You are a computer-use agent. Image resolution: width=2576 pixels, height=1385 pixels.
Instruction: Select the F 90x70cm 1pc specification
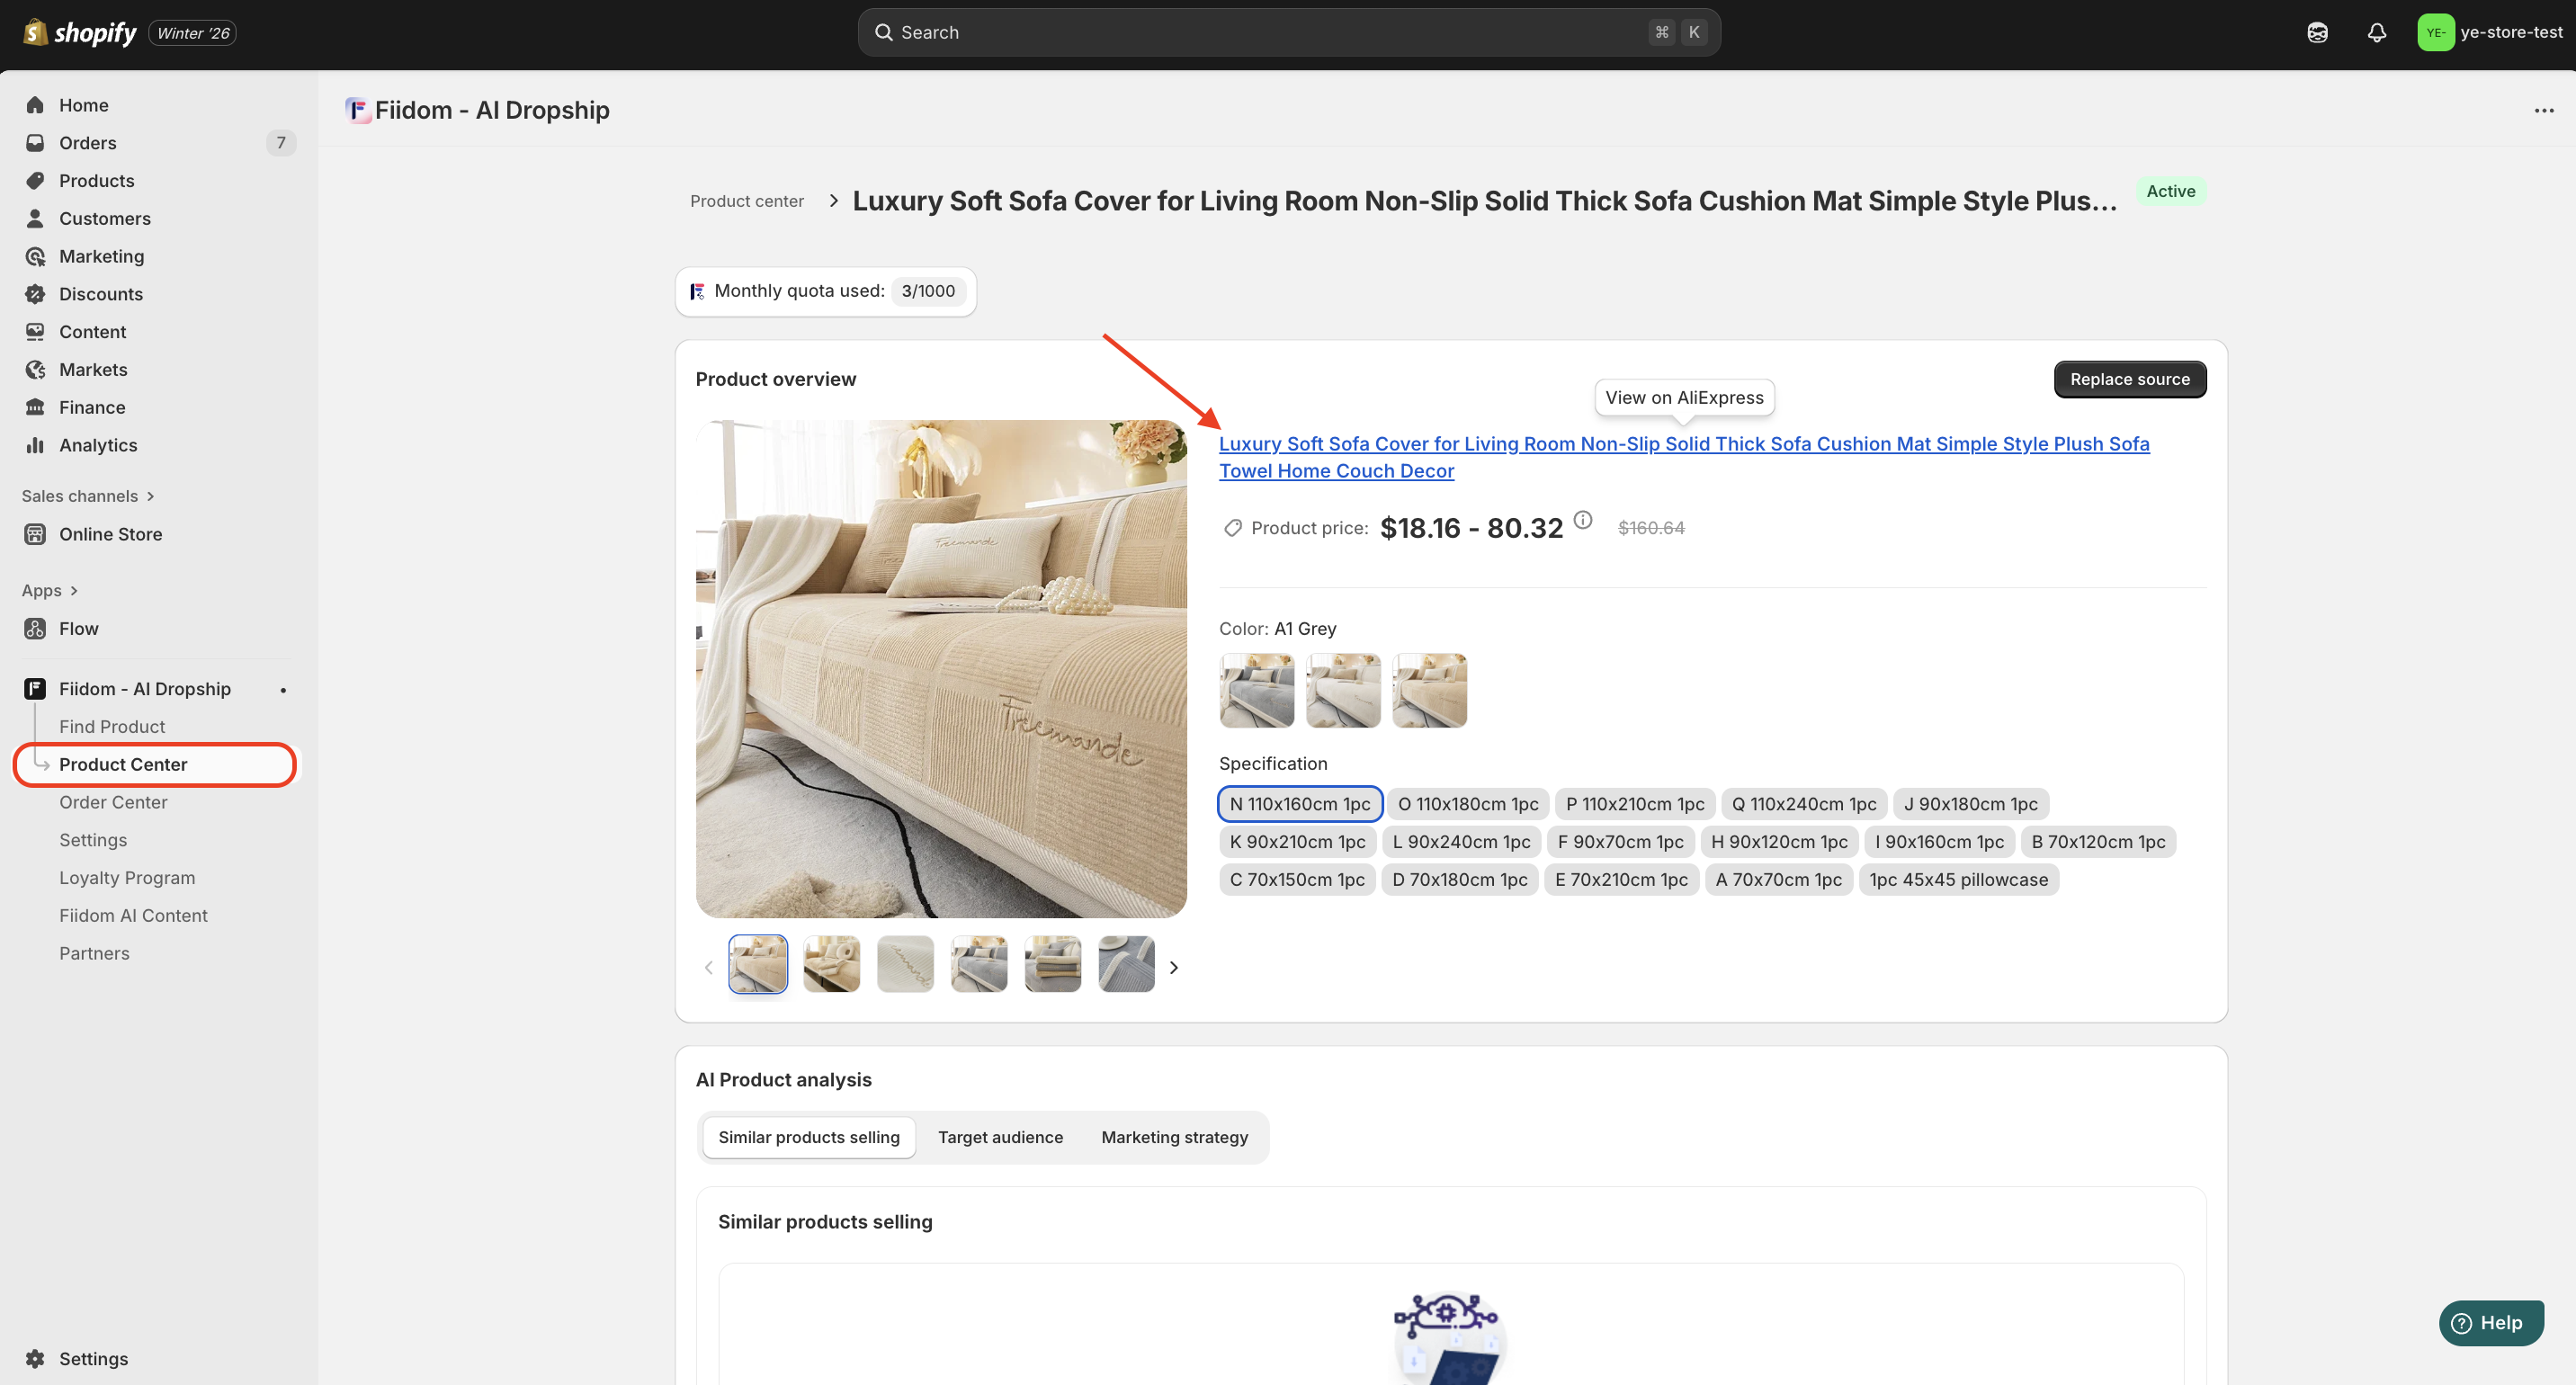point(1619,842)
